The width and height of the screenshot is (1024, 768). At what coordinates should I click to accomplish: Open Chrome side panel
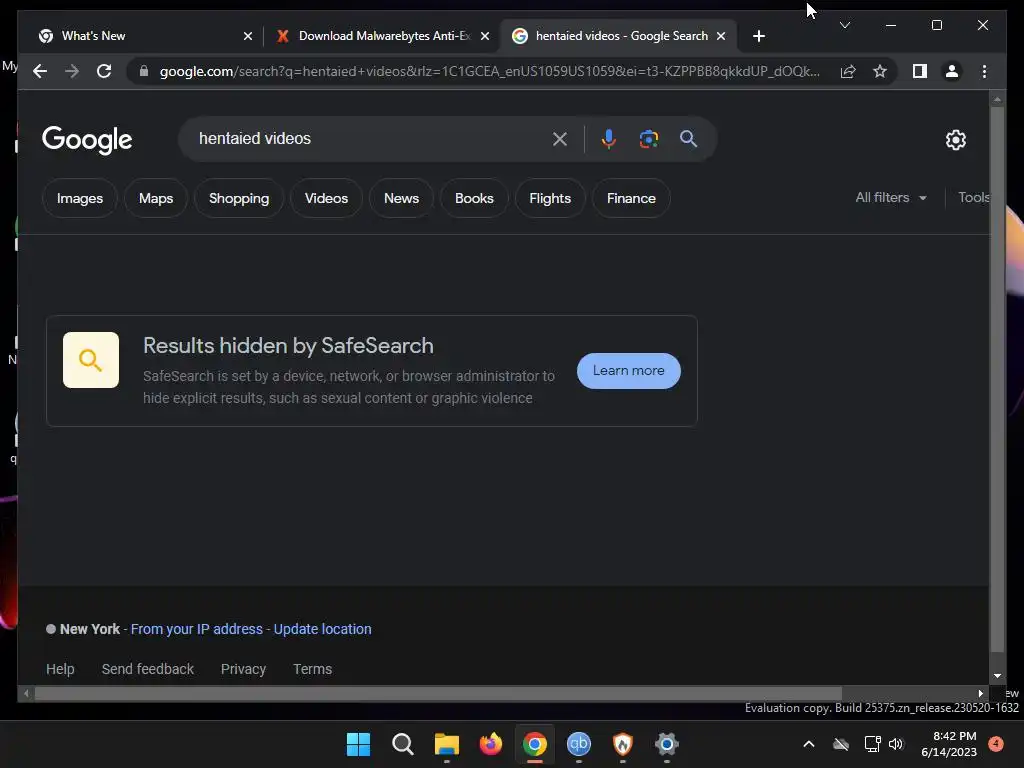920,71
